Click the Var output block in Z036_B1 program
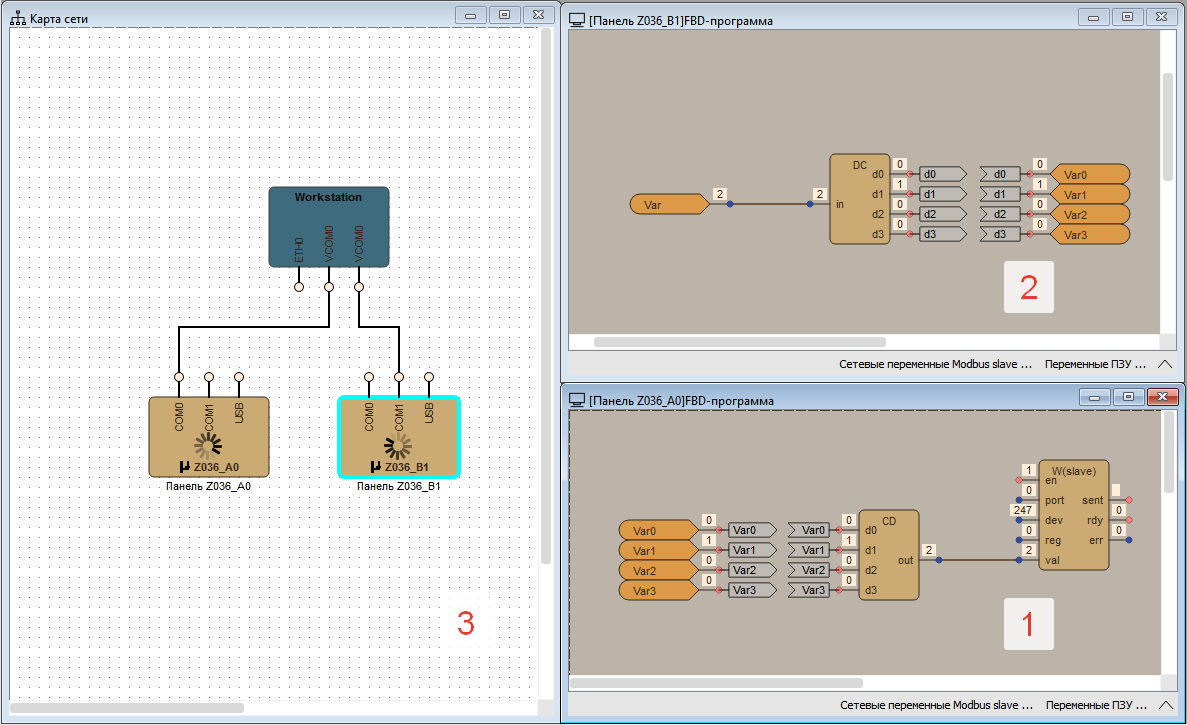1187x725 pixels. (668, 203)
